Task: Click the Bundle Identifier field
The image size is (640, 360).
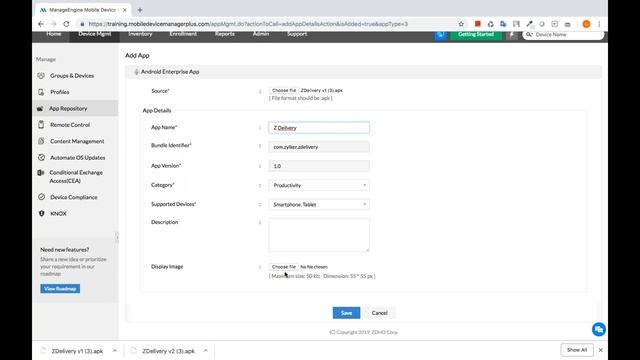Action: [319, 147]
